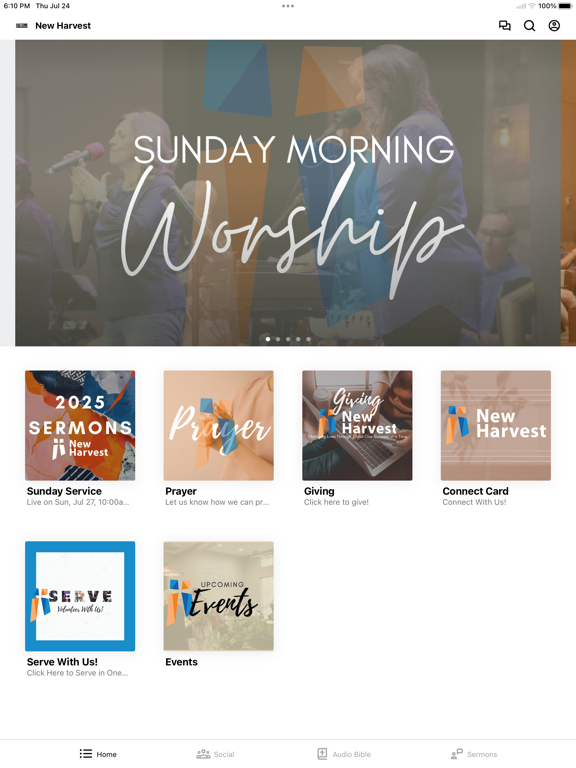
Task: Click the Sermons speaker icon
Action: (x=456, y=754)
